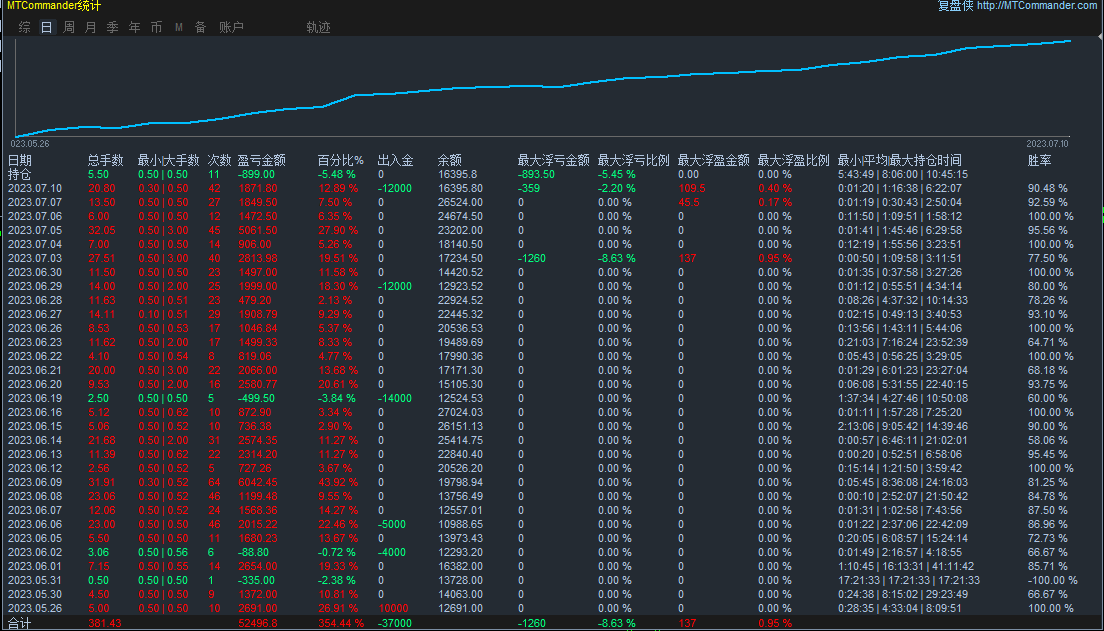Viewport: 1104px width, 631px height.
Task: Click the balance value 27024.03
Action: pos(460,413)
